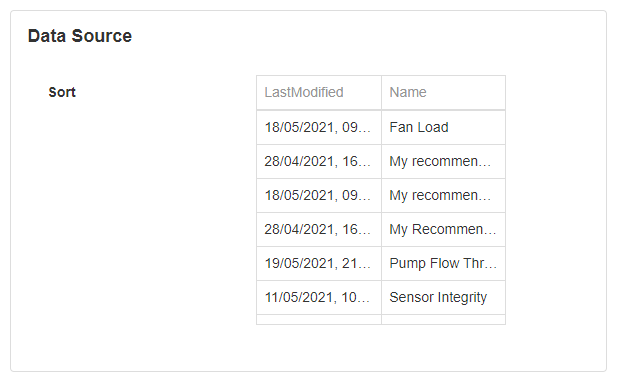Click the Name column header
The height and width of the screenshot is (380, 618).
click(443, 92)
